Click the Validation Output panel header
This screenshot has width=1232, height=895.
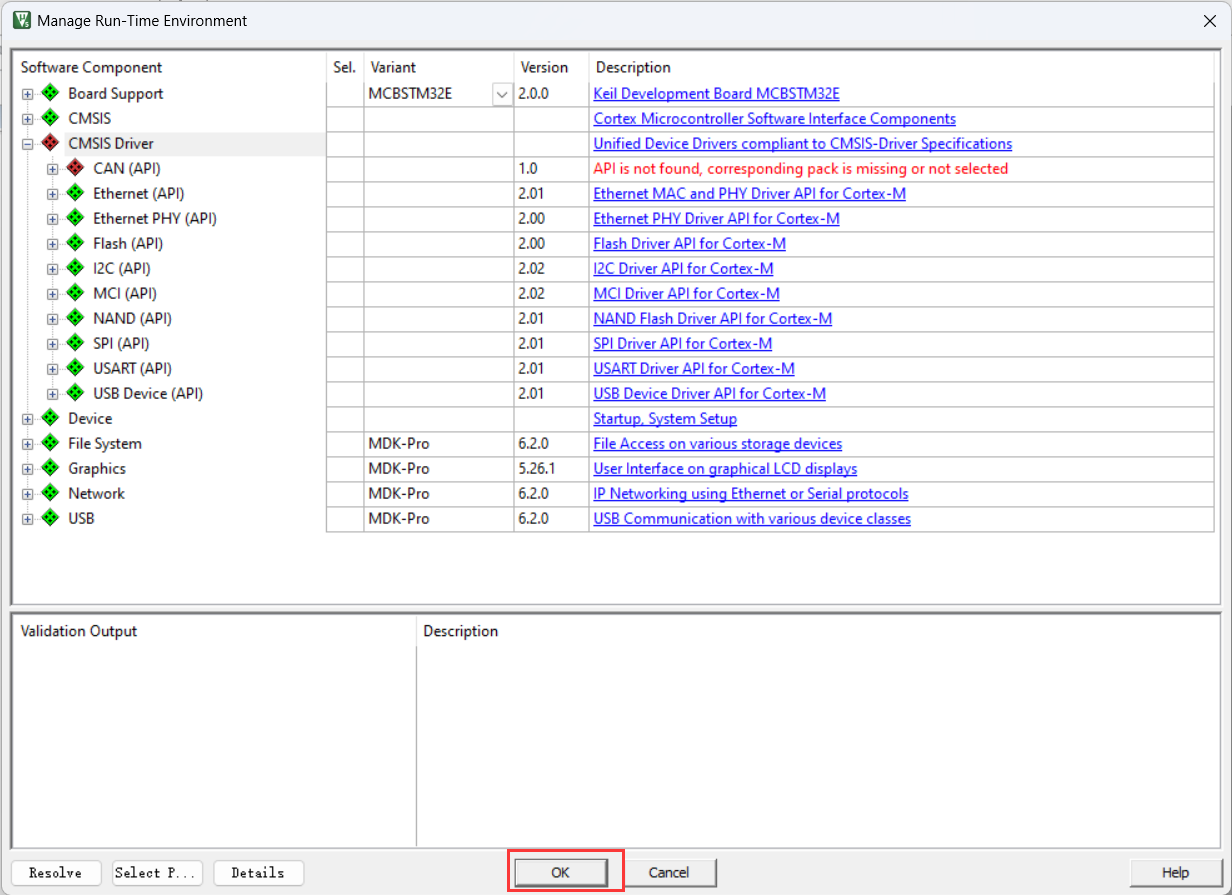tap(79, 631)
